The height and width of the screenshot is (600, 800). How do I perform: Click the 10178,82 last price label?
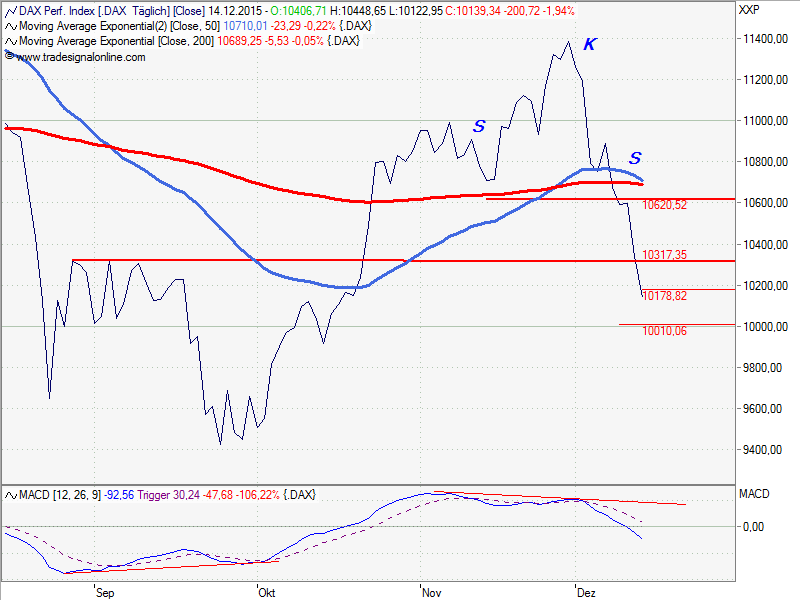[664, 296]
